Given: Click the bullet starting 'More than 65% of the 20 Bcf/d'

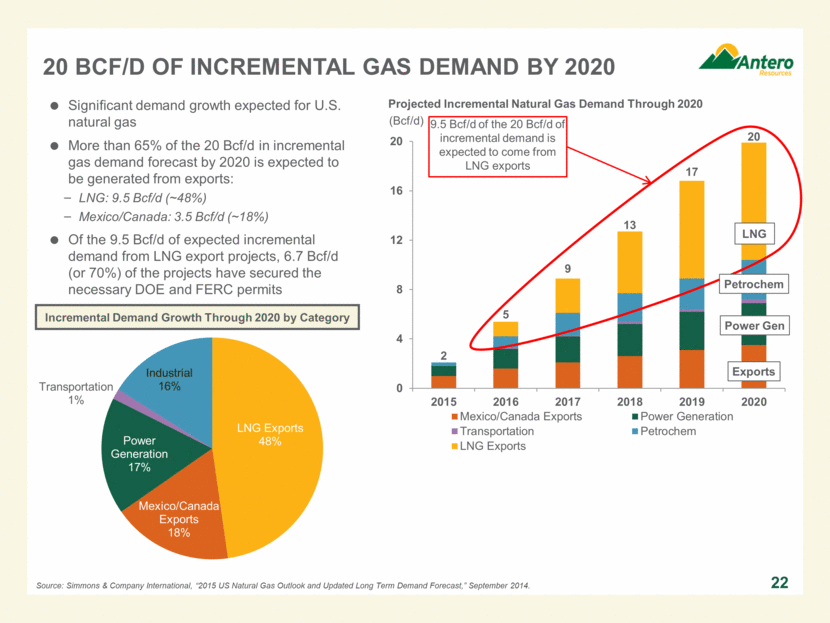Looking at the screenshot, I should 204,162.
